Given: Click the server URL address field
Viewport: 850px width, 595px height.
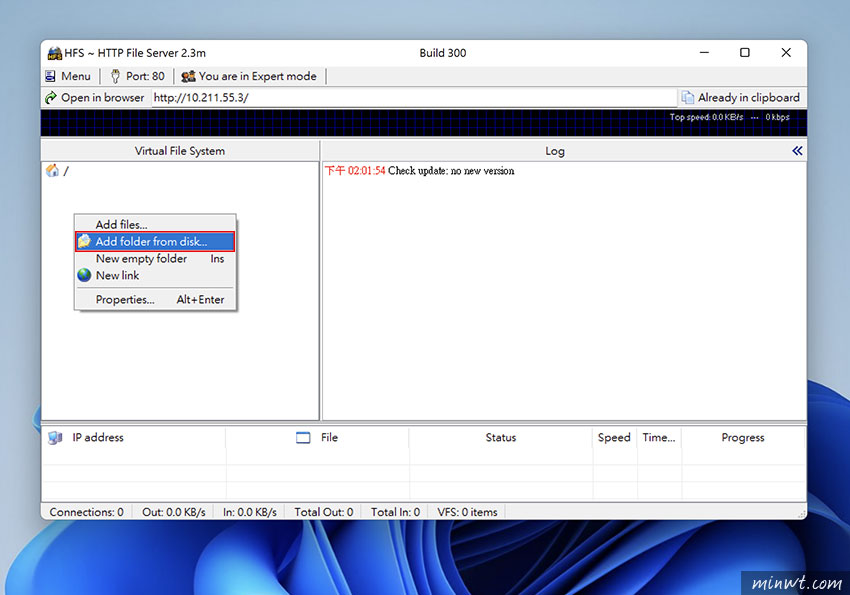Looking at the screenshot, I should point(414,98).
